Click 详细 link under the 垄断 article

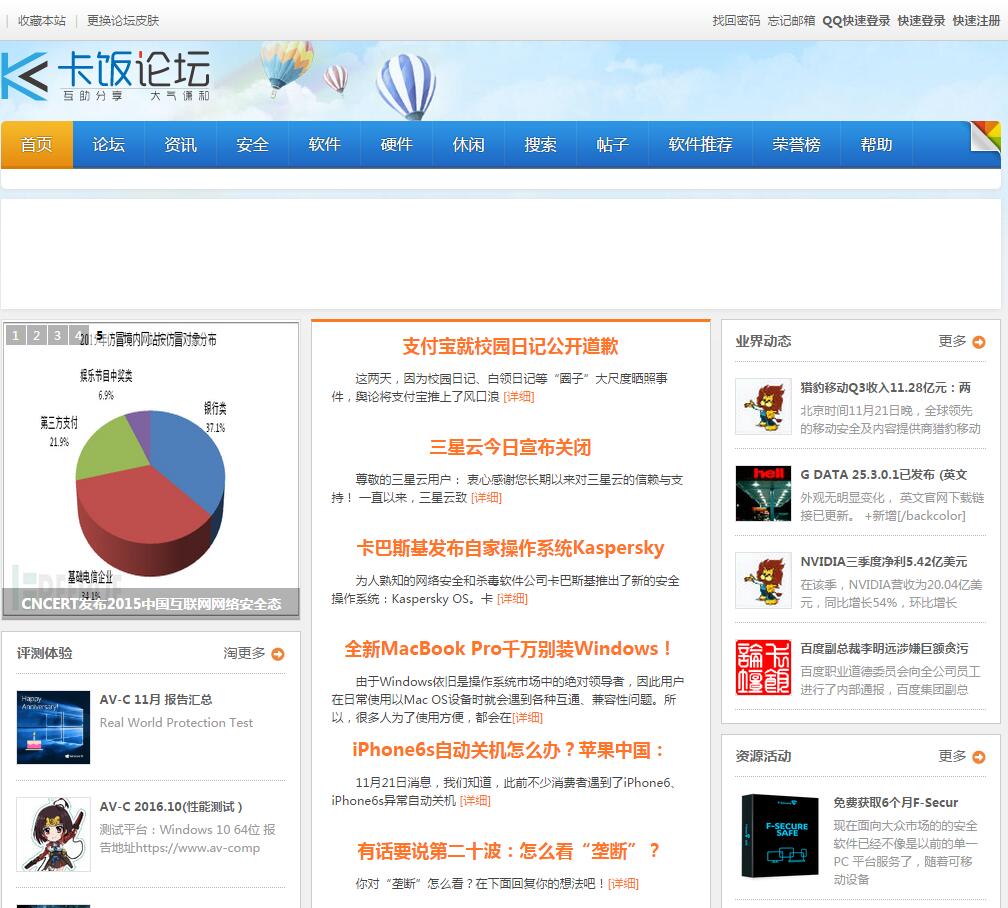(x=623, y=884)
